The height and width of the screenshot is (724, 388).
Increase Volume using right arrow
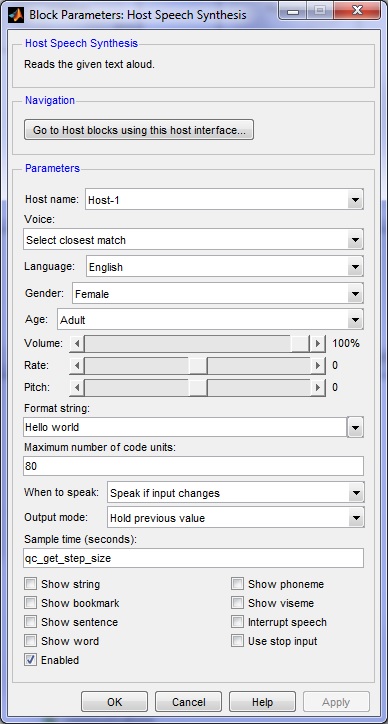point(317,344)
